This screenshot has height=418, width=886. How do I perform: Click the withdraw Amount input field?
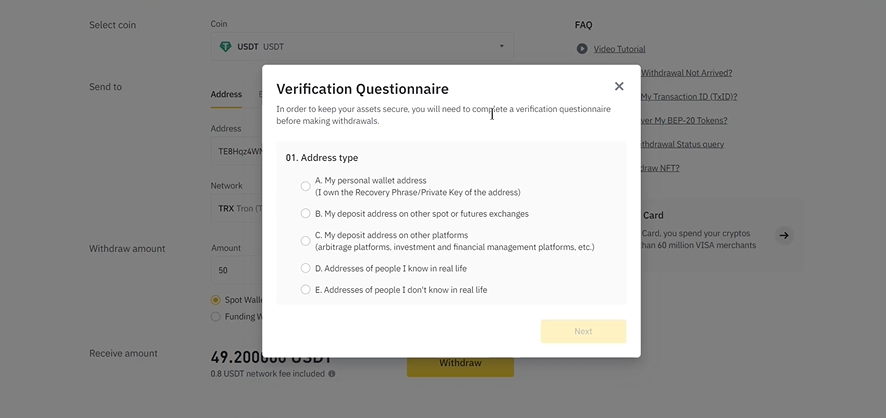[236, 270]
